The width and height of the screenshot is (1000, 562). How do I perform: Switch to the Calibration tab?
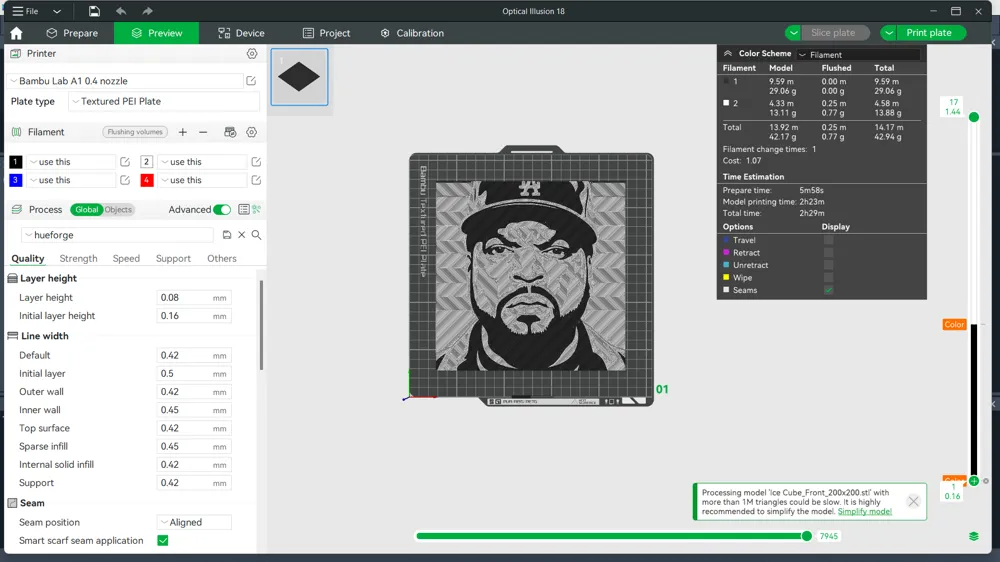pyautogui.click(x=412, y=33)
